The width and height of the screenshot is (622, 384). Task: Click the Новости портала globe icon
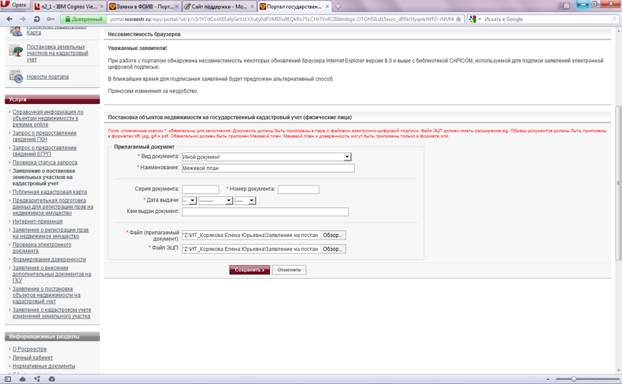click(16, 77)
